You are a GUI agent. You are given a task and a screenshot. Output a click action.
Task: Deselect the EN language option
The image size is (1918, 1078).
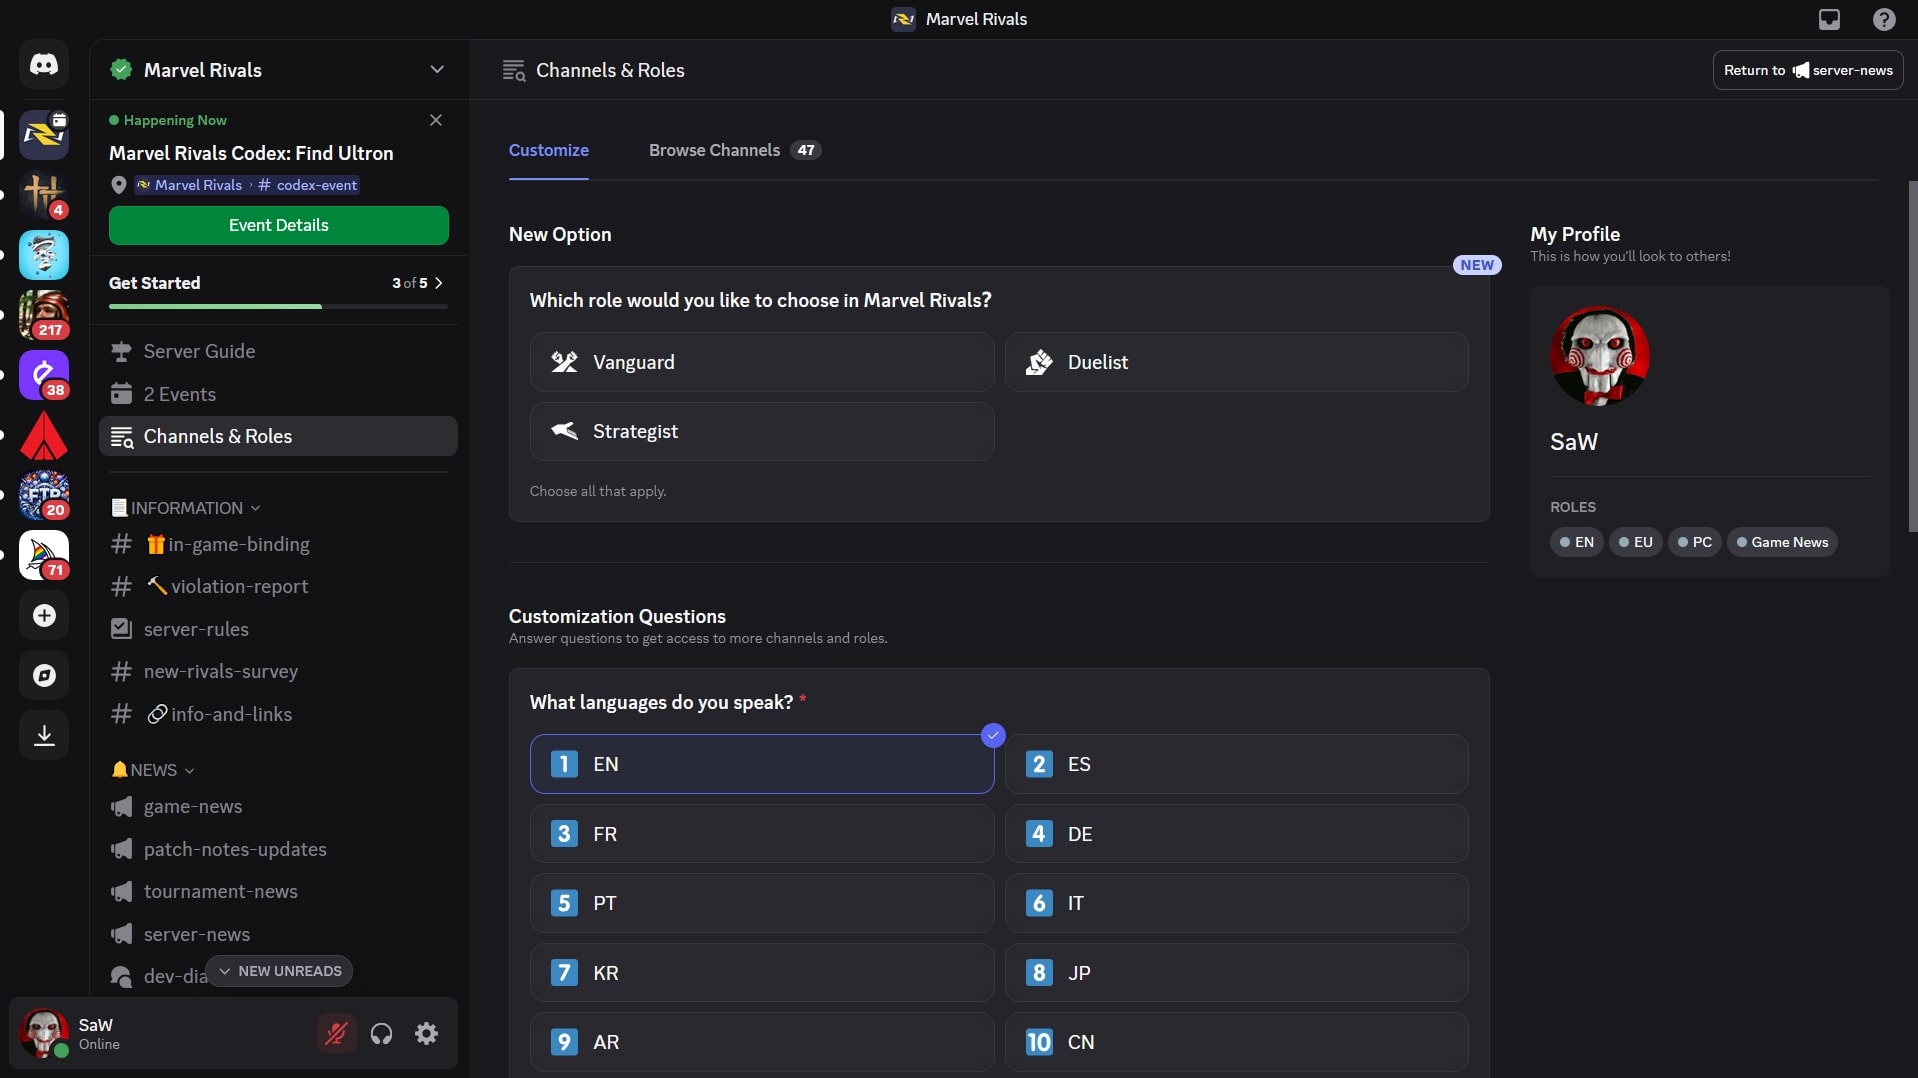[x=762, y=764]
